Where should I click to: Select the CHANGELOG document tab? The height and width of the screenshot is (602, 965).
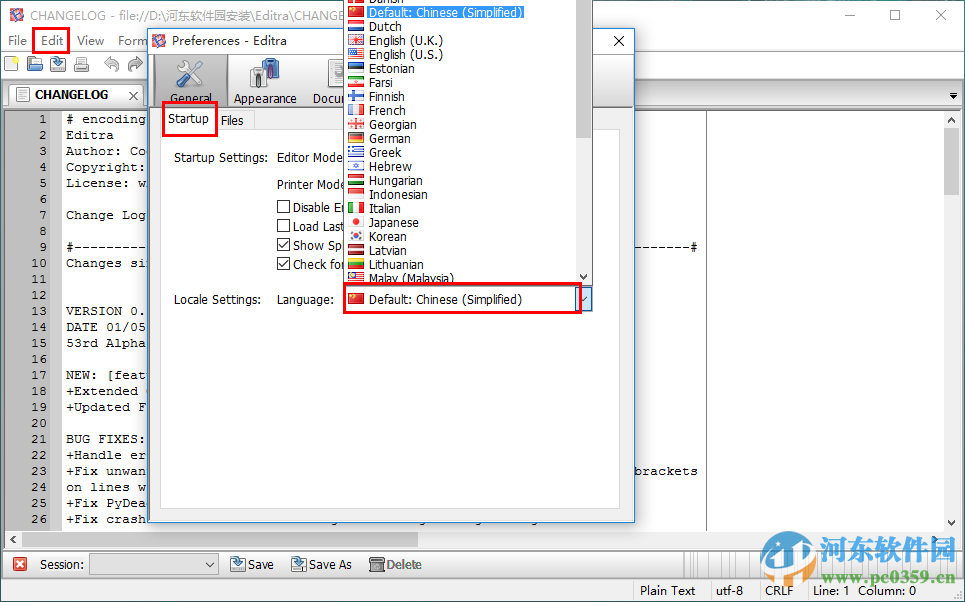point(71,95)
